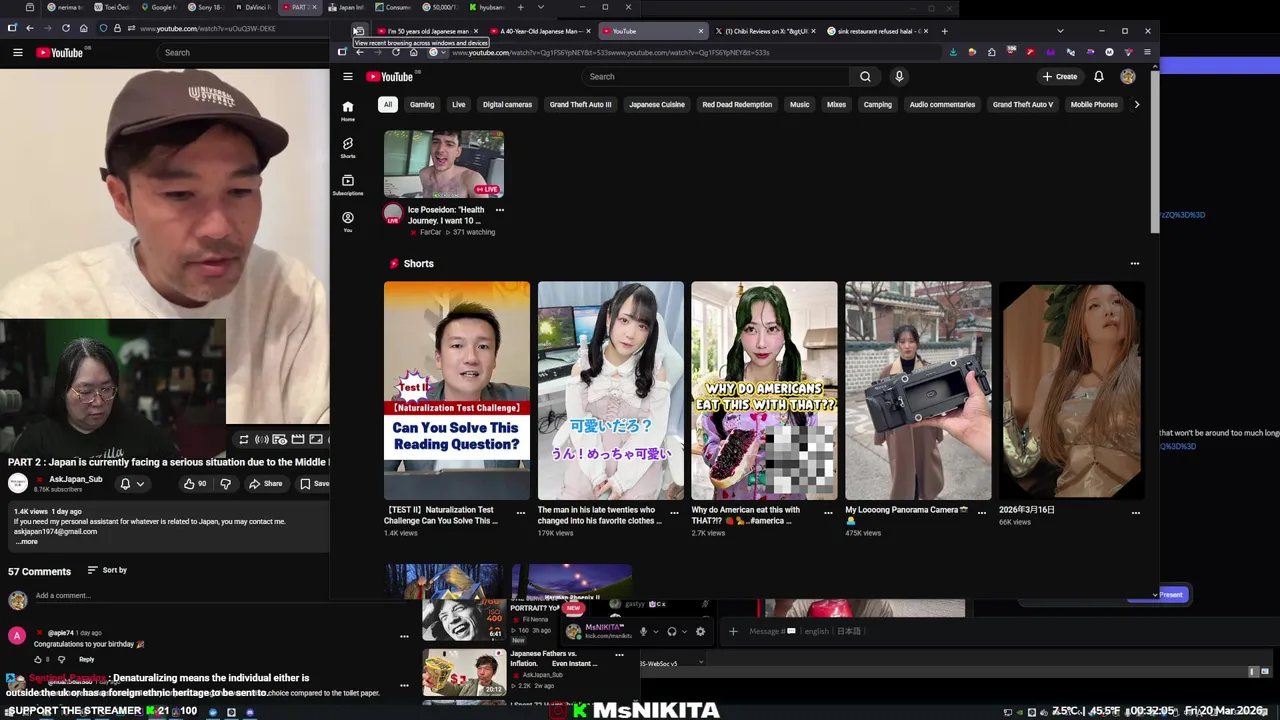Select the Digital cameras filter chip
Image resolution: width=1280 pixels, height=720 pixels.
[x=507, y=104]
